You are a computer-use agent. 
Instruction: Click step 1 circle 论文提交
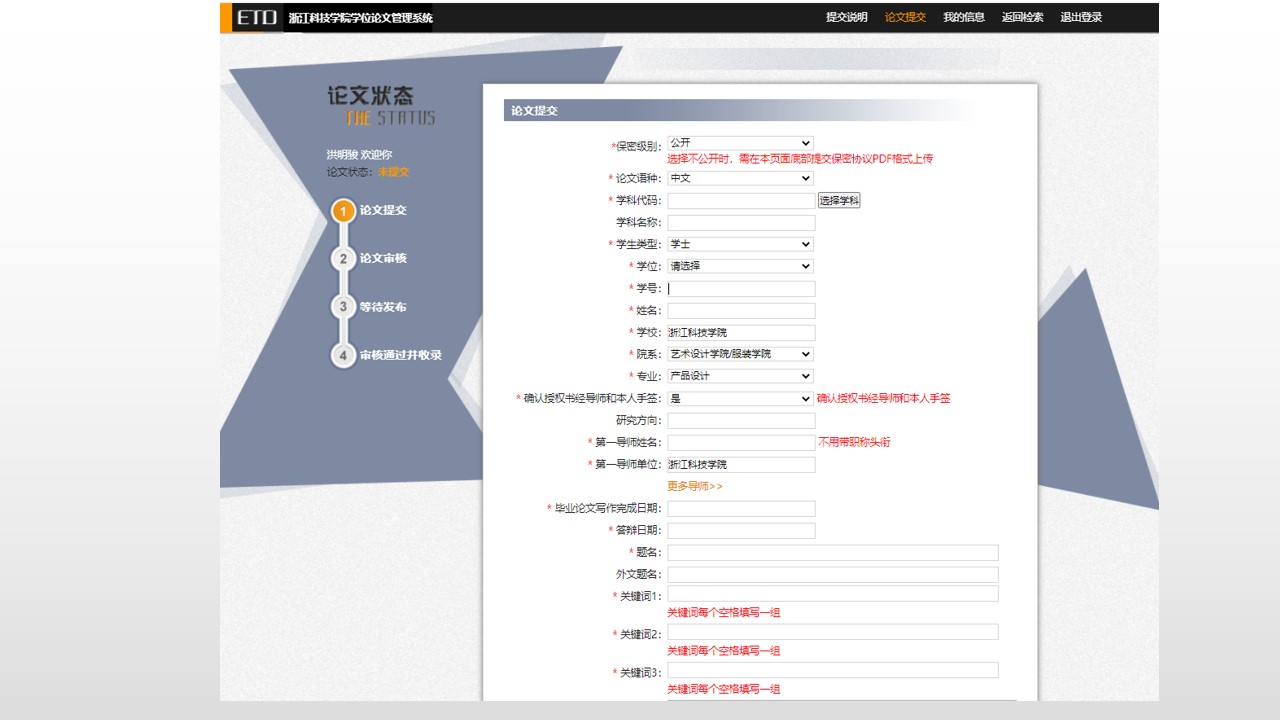343,211
